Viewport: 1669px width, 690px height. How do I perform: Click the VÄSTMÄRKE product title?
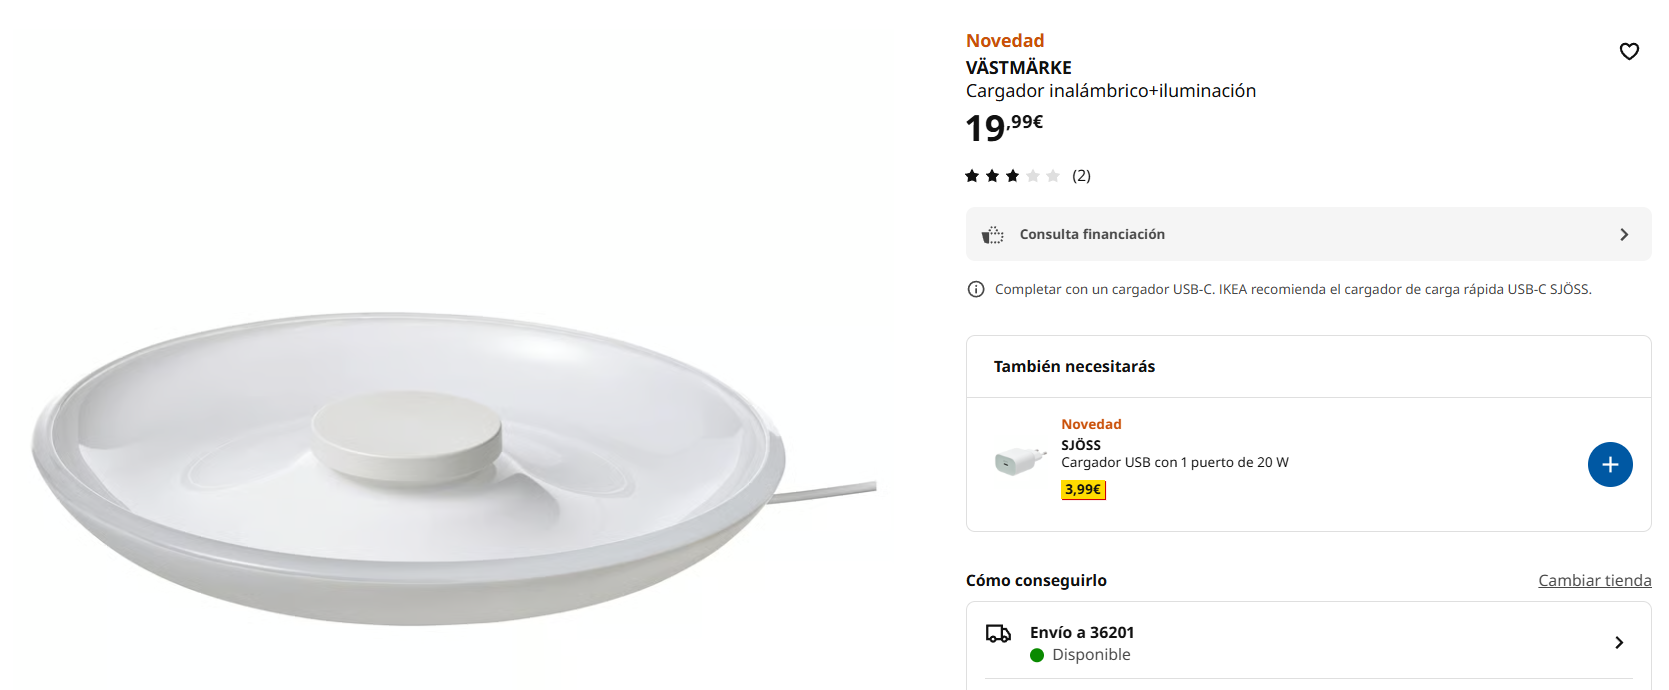1018,68
